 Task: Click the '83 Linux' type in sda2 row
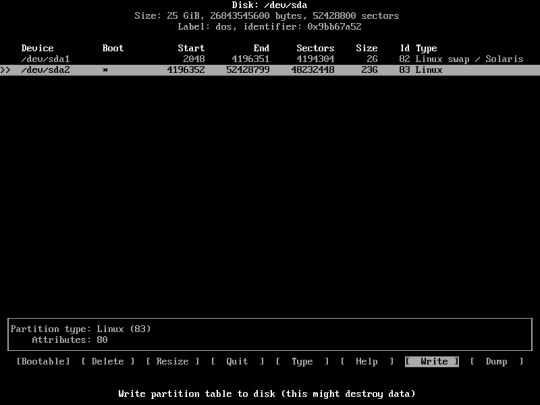point(420,70)
